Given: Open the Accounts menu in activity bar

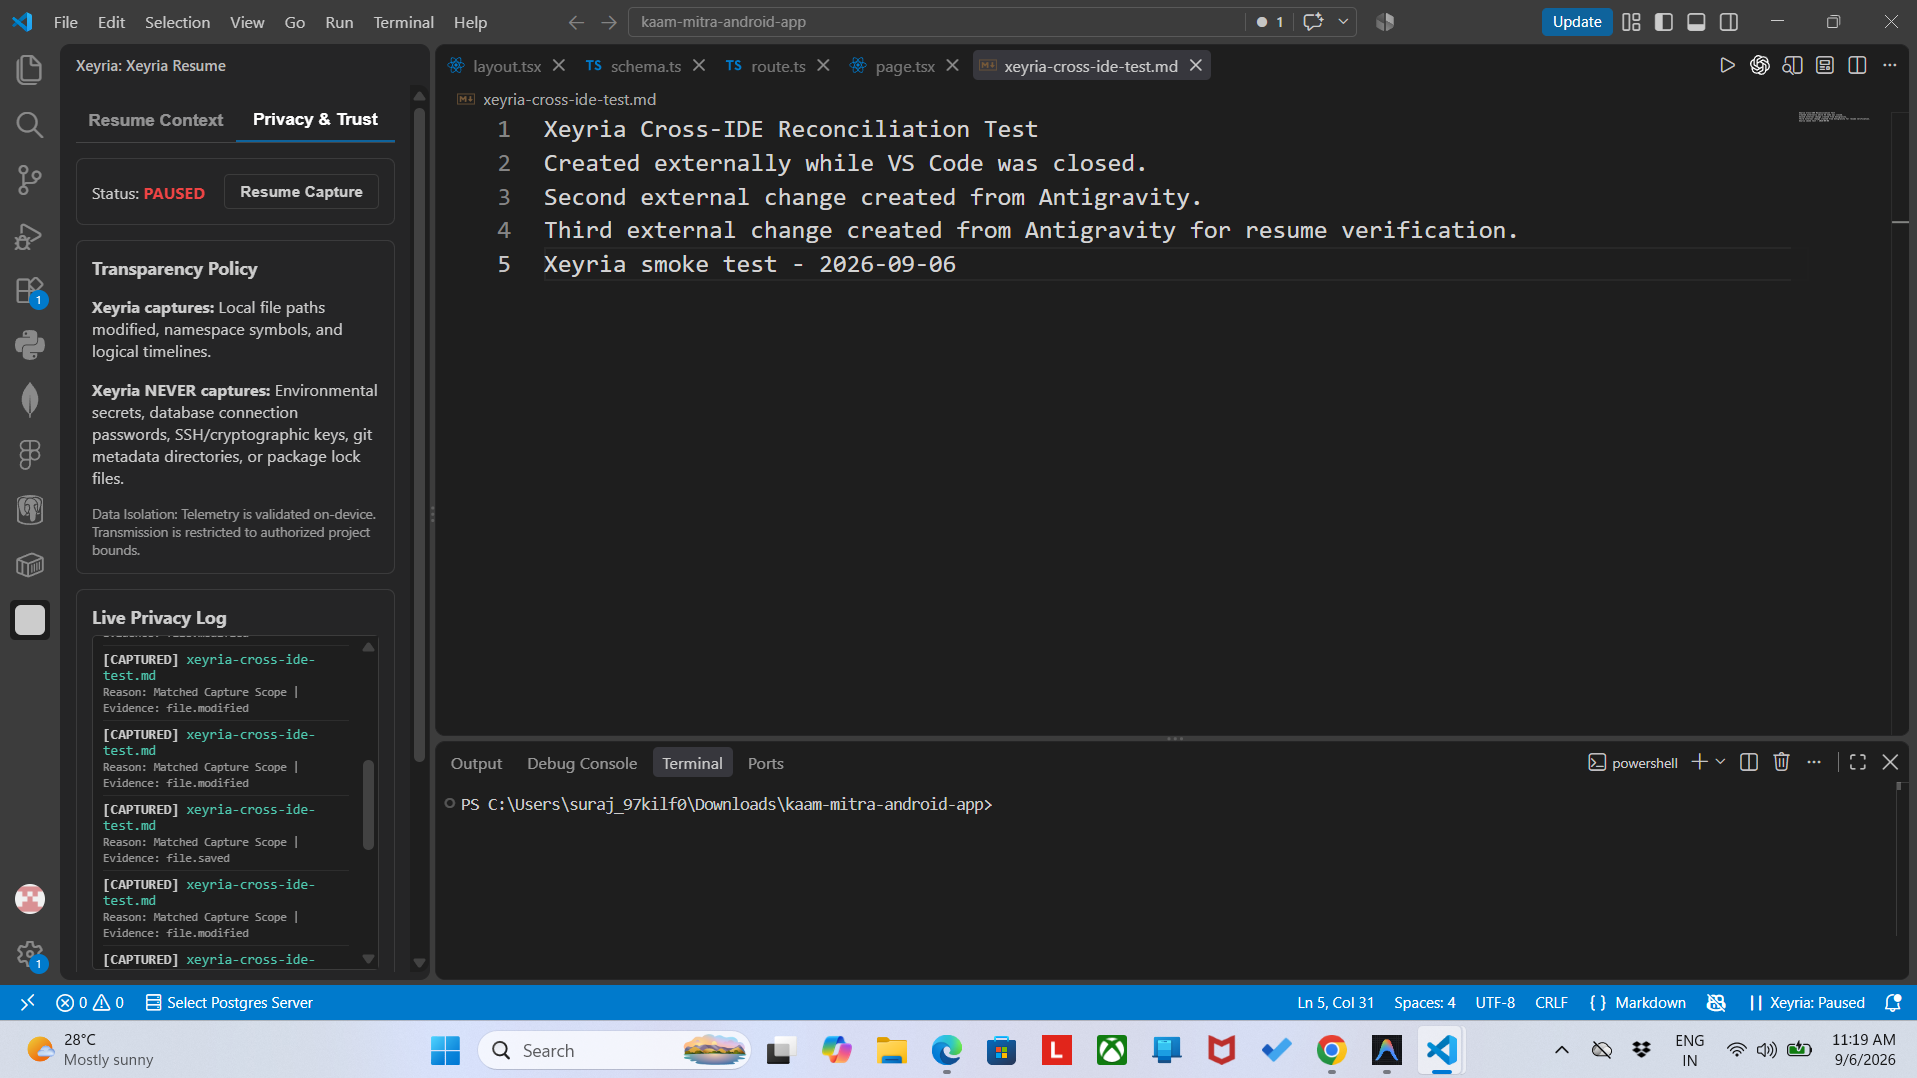Looking at the screenshot, I should coord(30,899).
